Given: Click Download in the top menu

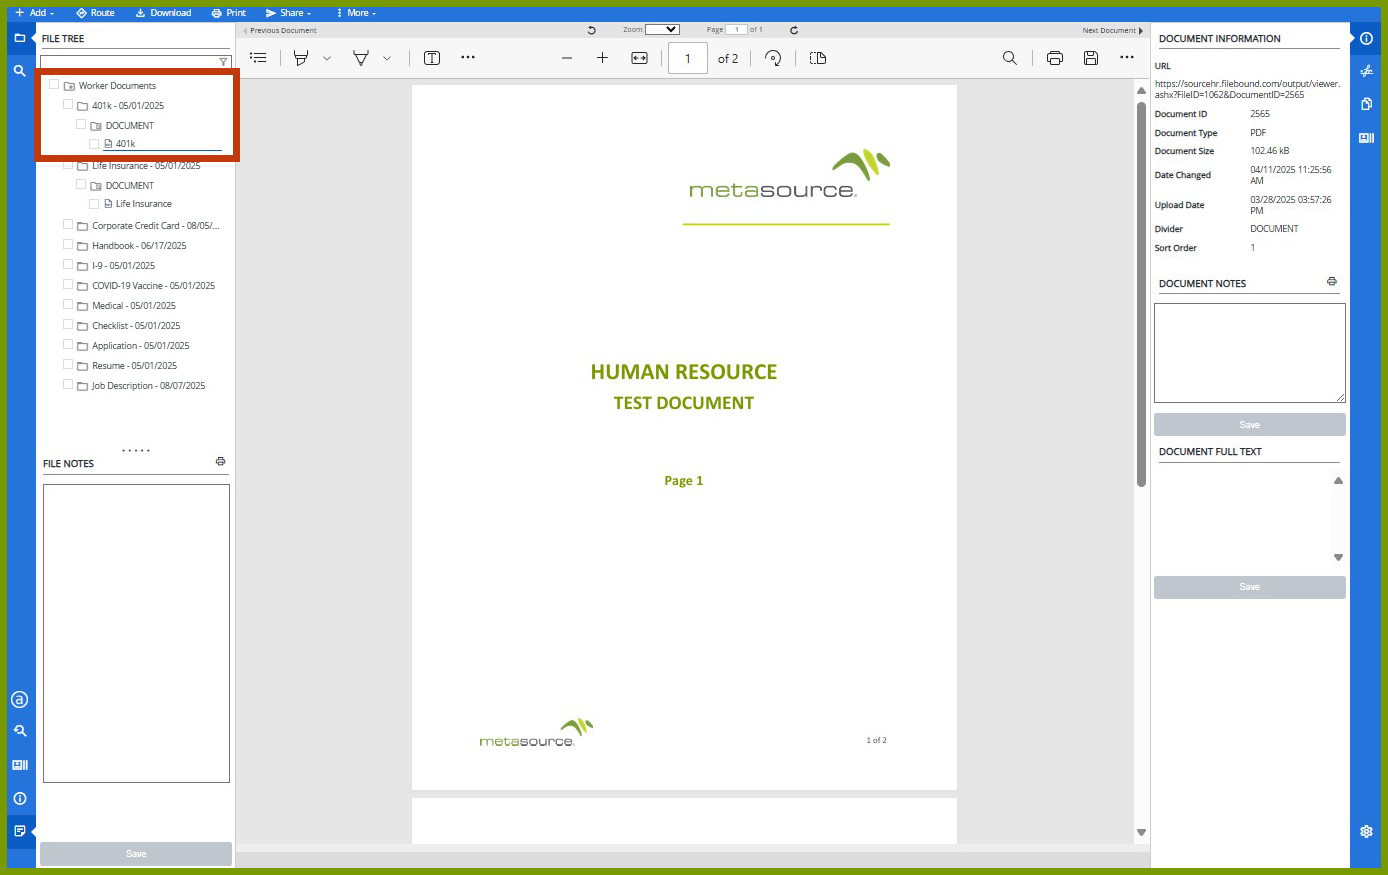Looking at the screenshot, I should pyautogui.click(x=164, y=13).
